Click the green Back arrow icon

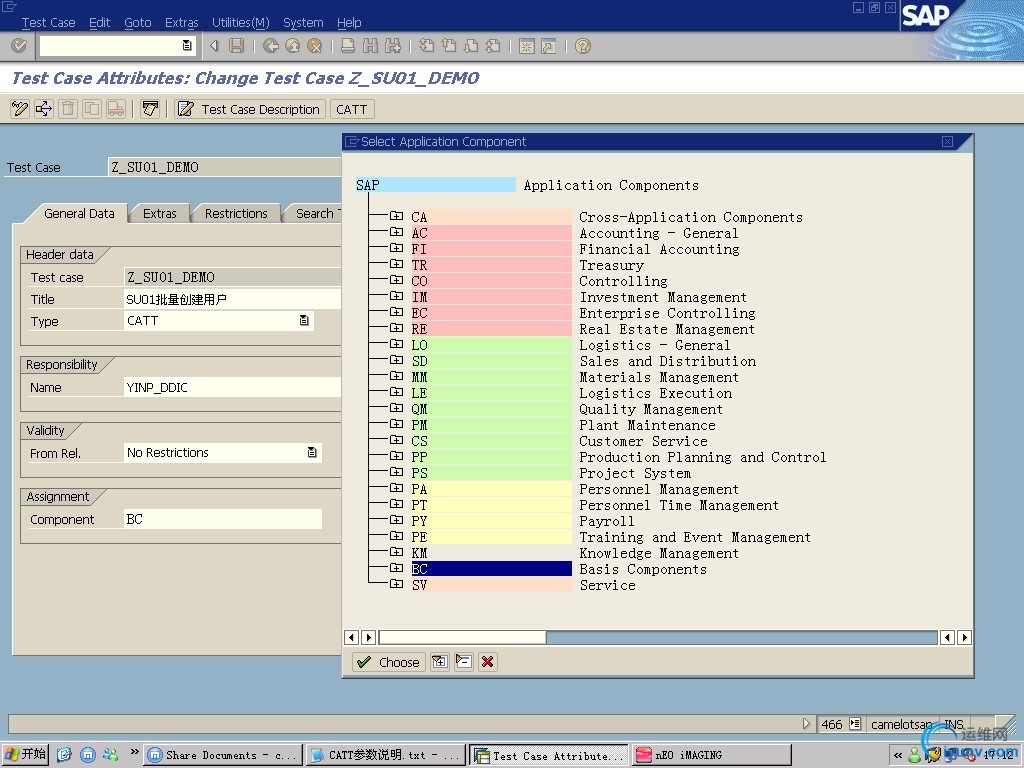coord(270,46)
